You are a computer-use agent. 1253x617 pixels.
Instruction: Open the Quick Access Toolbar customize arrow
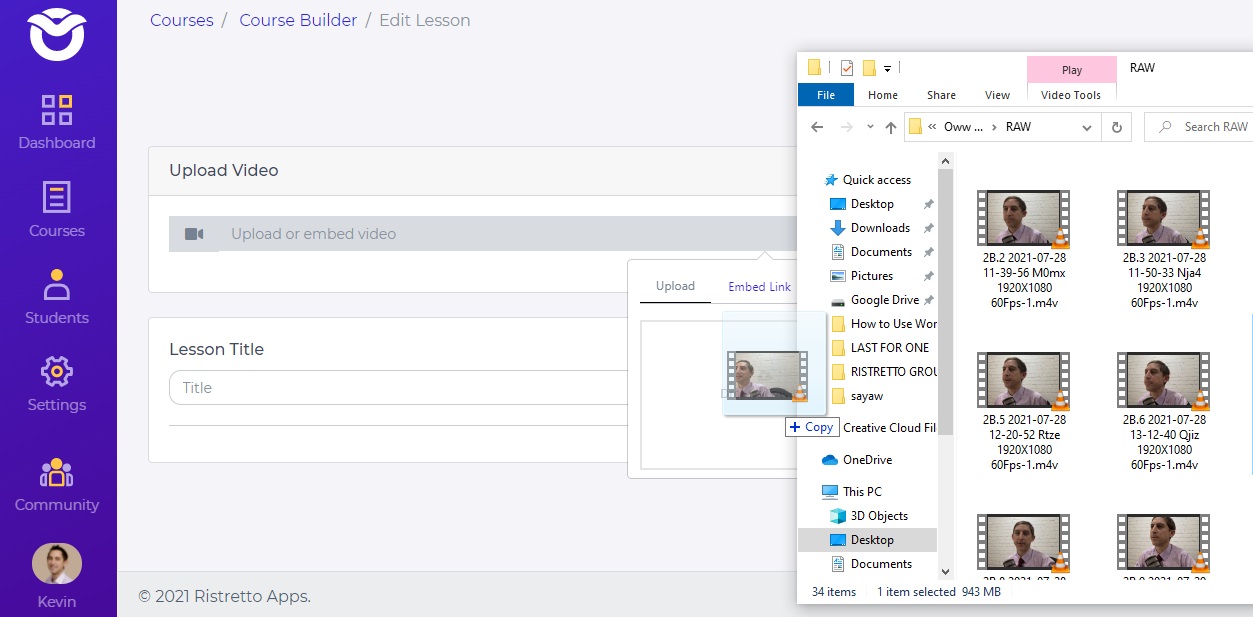click(887, 69)
